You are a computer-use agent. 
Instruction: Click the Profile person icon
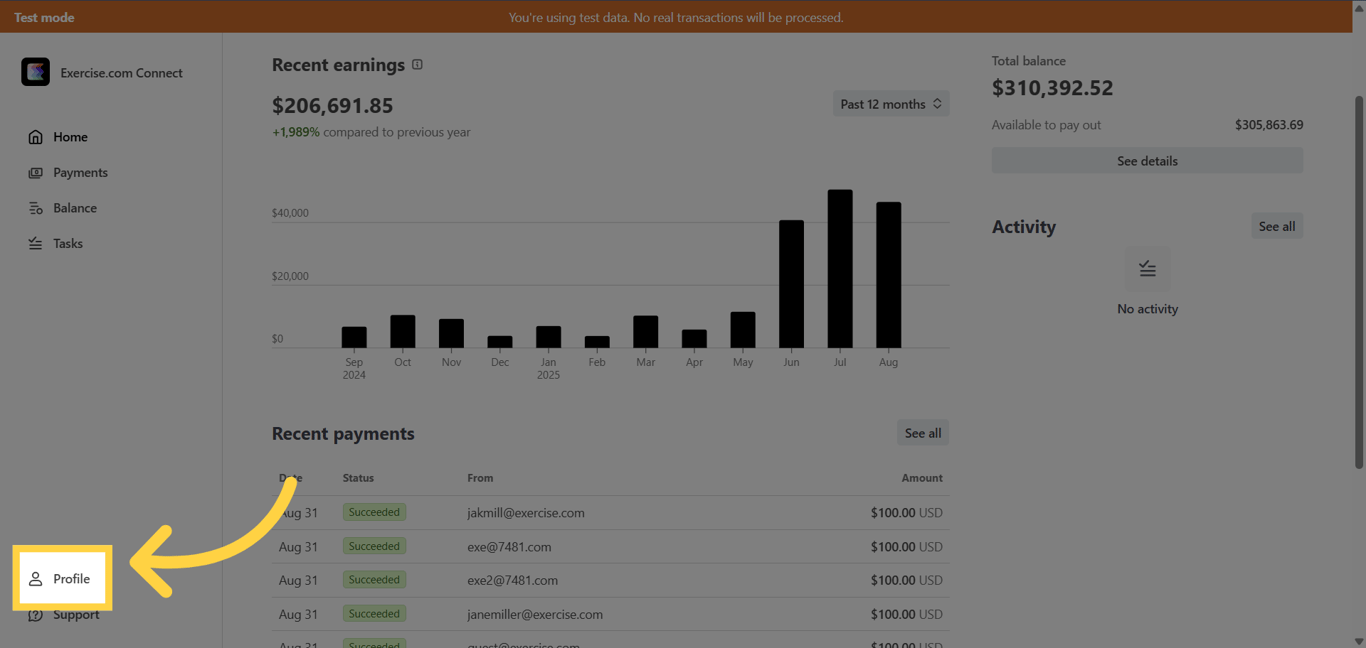(36, 579)
